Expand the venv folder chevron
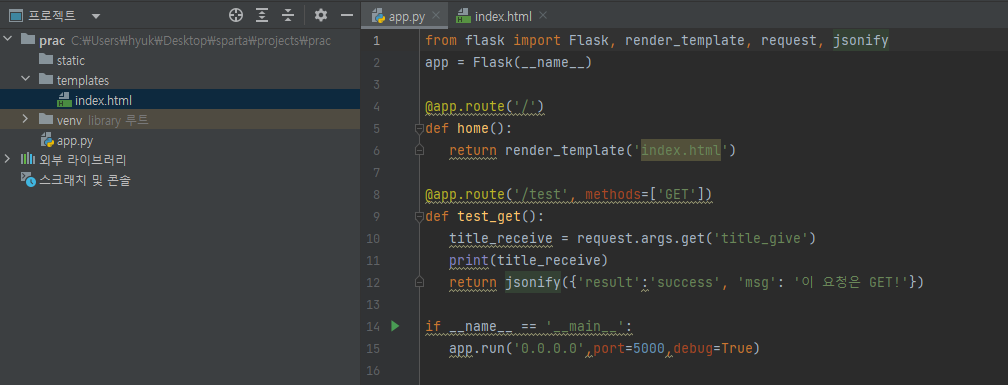The image size is (1008, 385). [26, 120]
